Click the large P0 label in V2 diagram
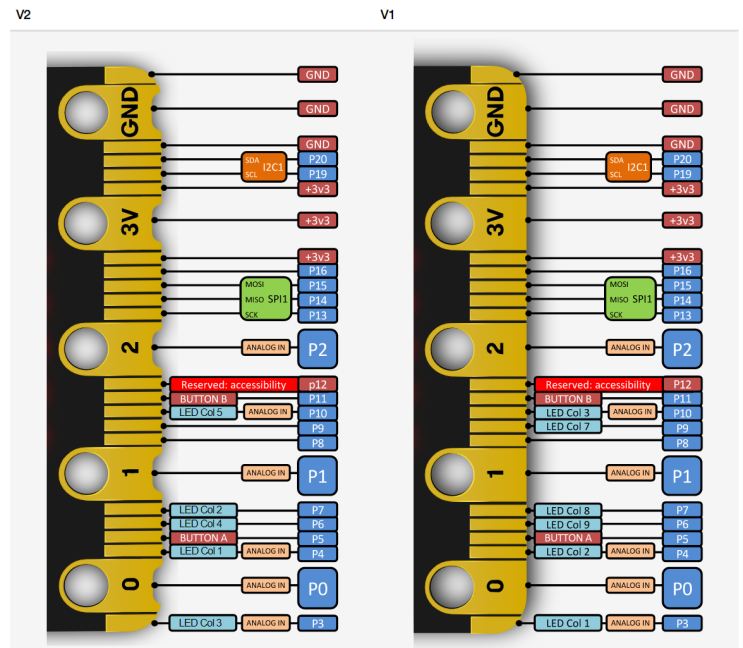743x648 pixels. [x=317, y=588]
